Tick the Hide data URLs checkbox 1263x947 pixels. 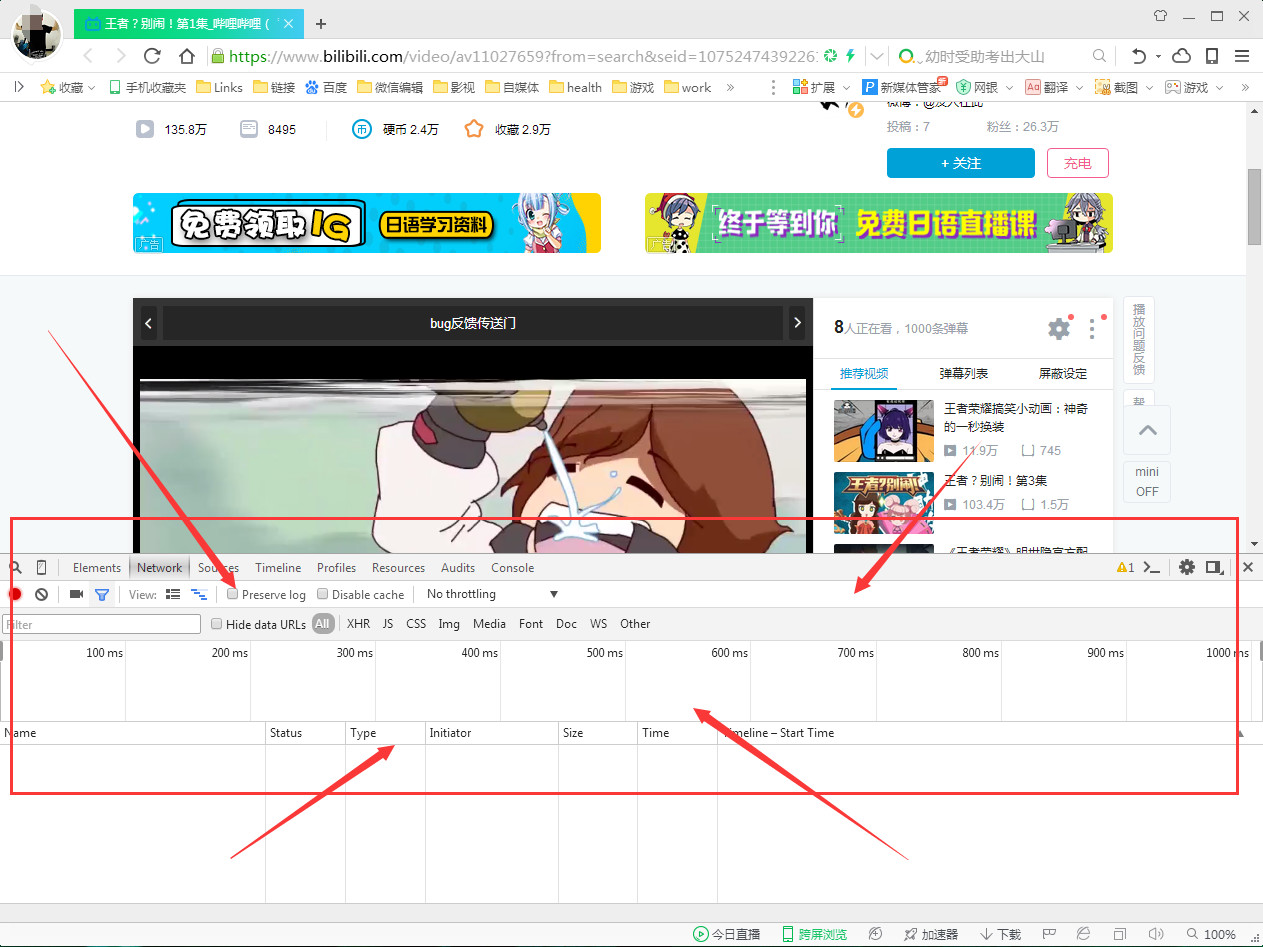217,624
